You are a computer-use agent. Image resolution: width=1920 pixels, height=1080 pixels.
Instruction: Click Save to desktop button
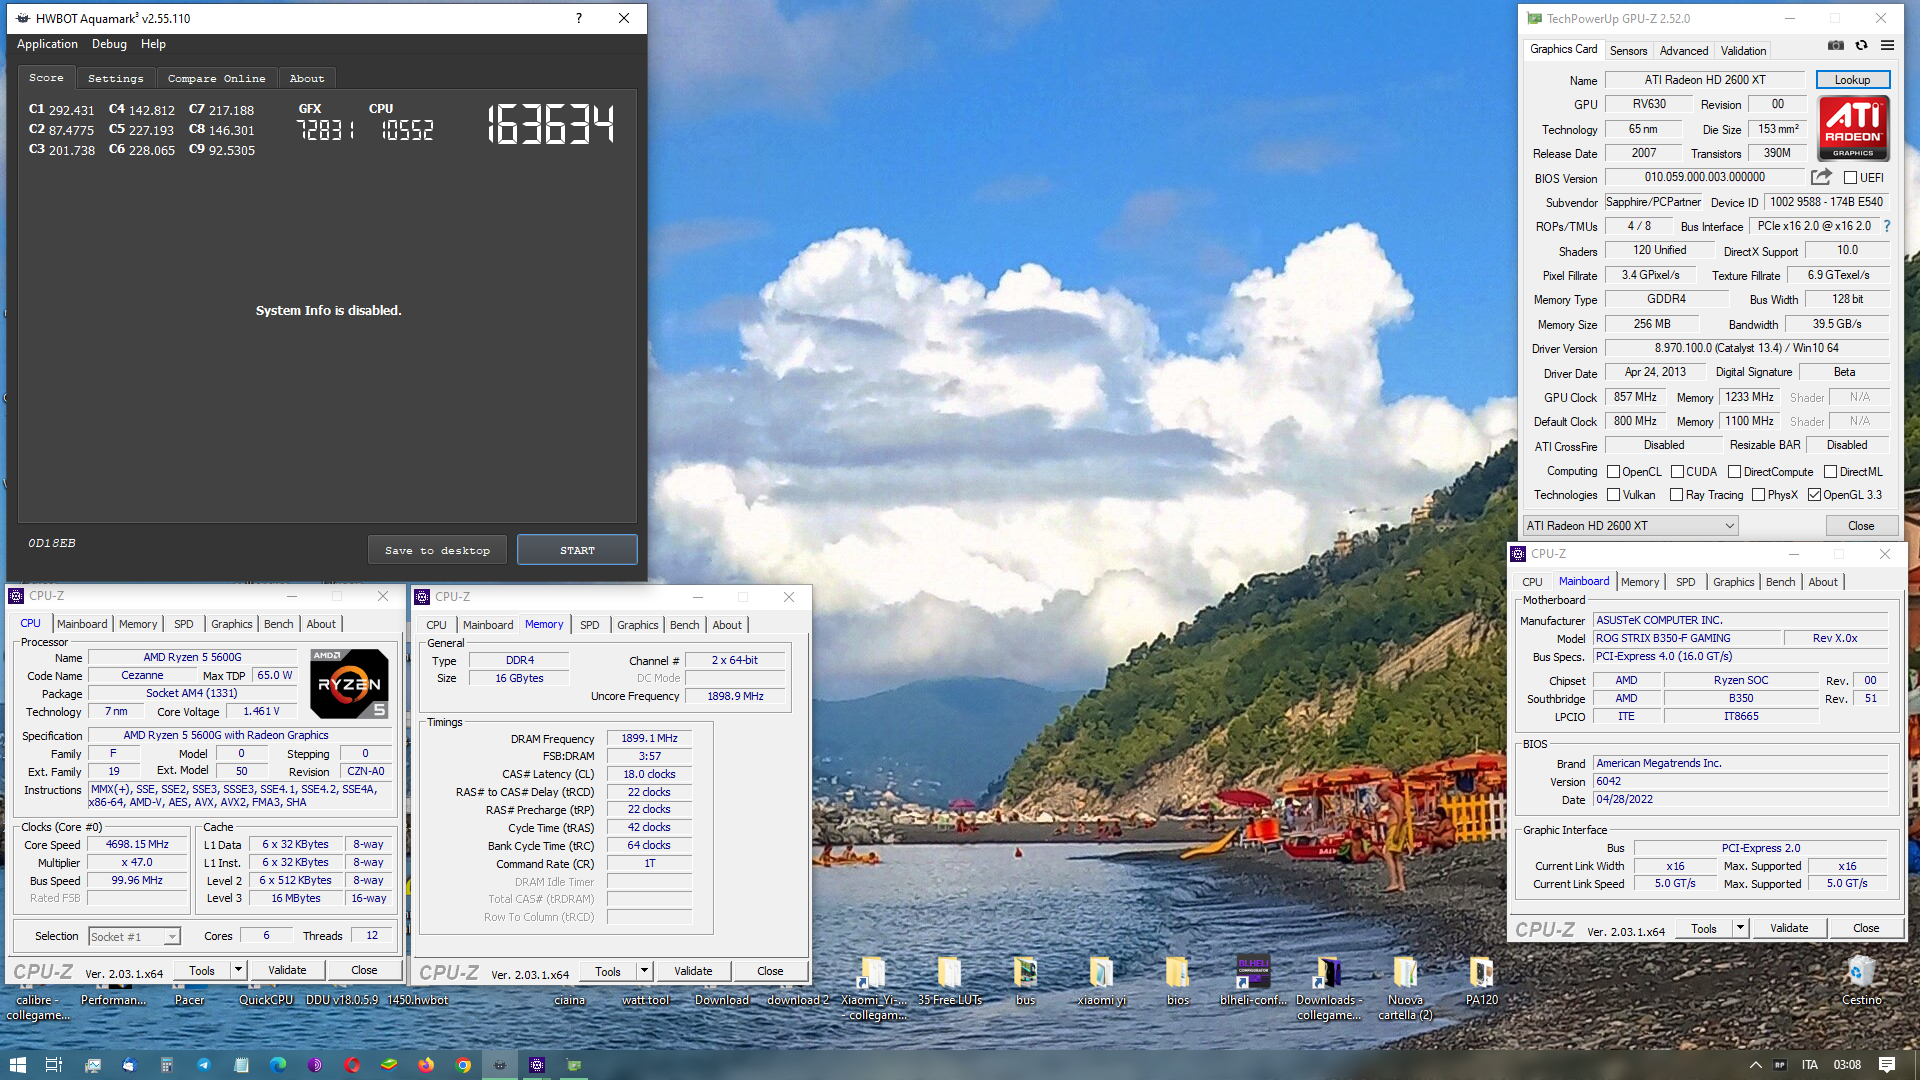tap(437, 550)
